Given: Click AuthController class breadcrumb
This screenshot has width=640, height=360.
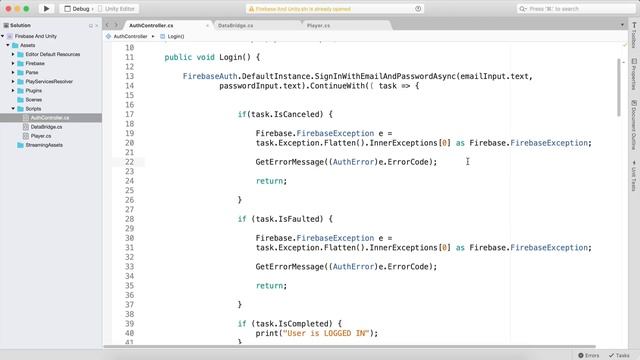Looking at the screenshot, I should [x=130, y=36].
